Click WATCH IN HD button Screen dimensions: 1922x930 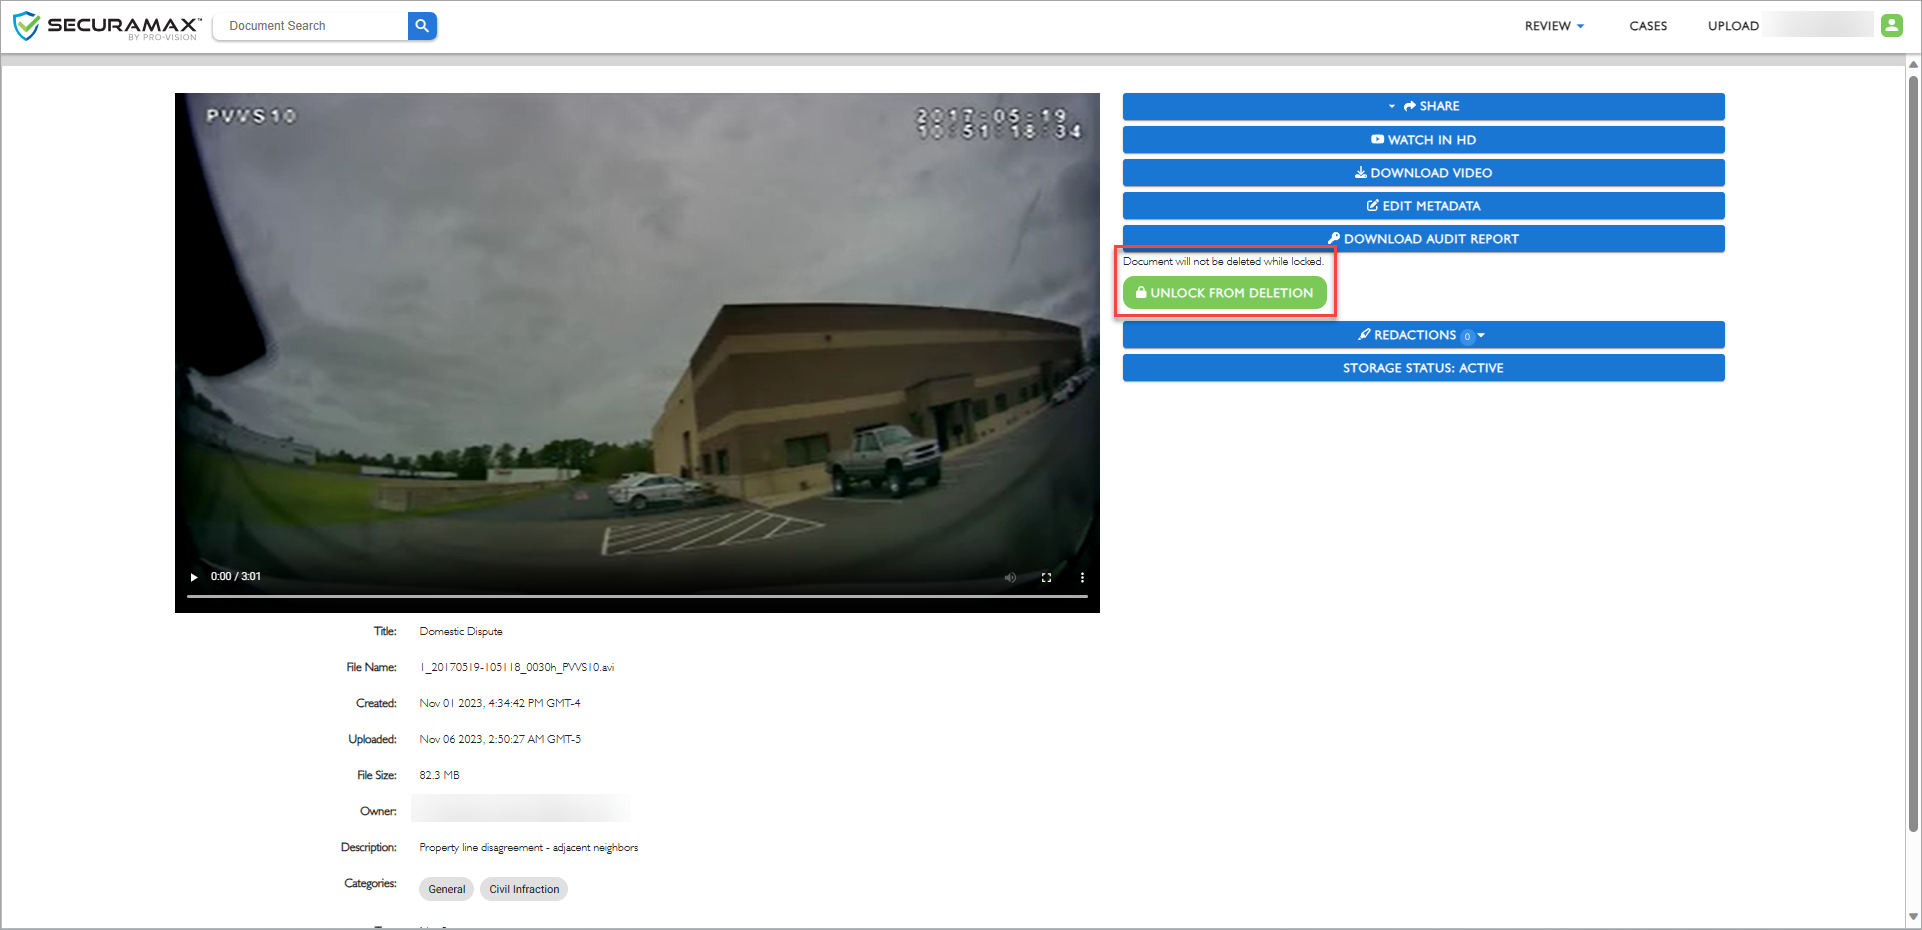1423,140
